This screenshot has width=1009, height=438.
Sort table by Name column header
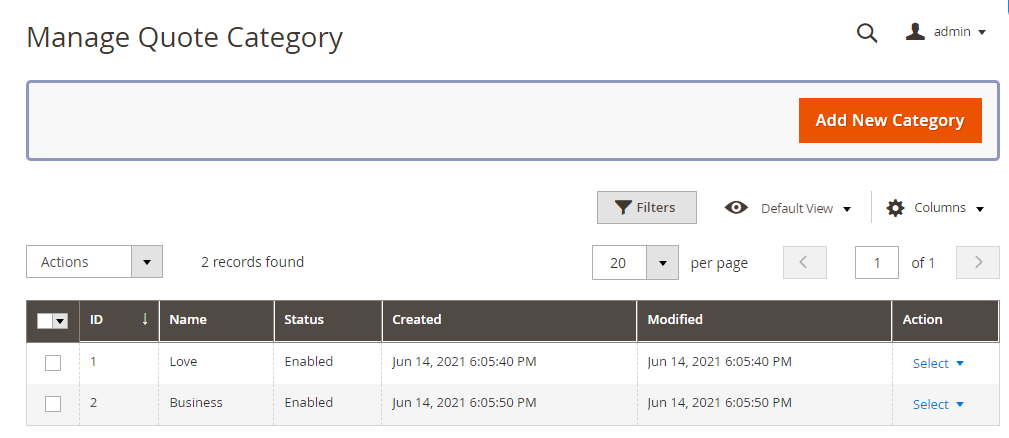click(188, 320)
